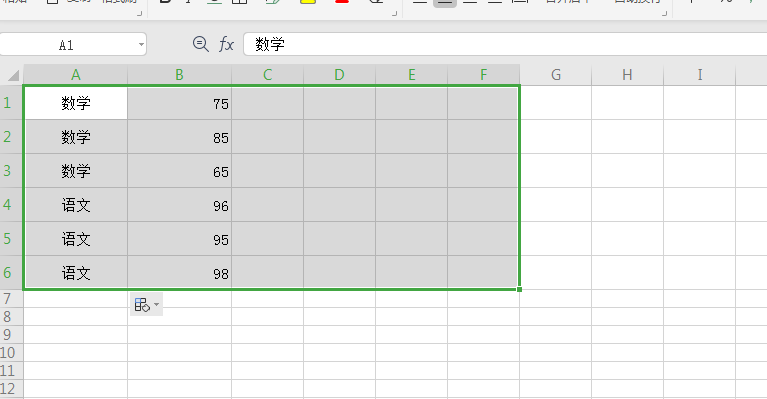767x399 pixels.
Task: Click cell A6 containing 语文
Action: point(75,272)
